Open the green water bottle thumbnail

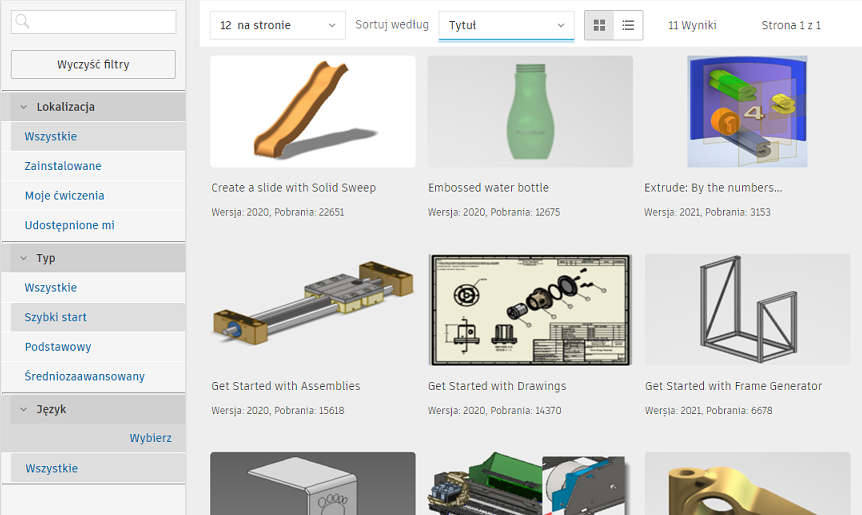tap(530, 112)
